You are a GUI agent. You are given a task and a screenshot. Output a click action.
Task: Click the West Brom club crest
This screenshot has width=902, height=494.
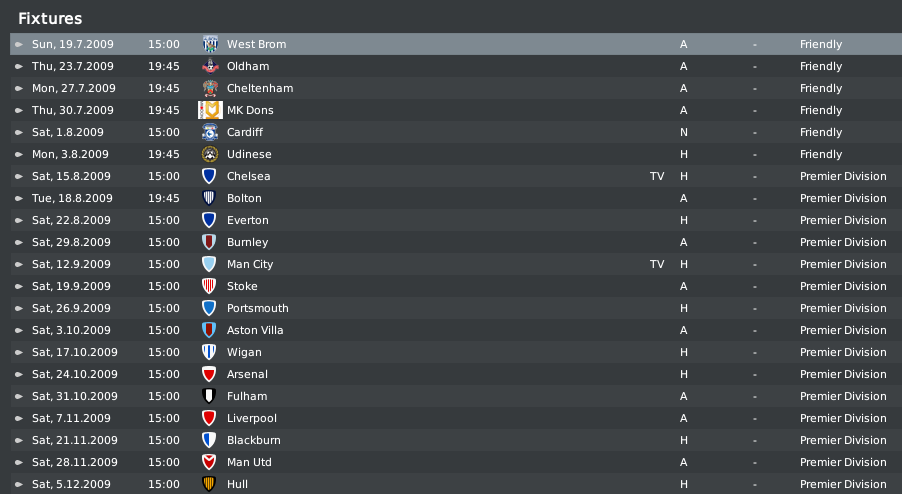pos(210,44)
